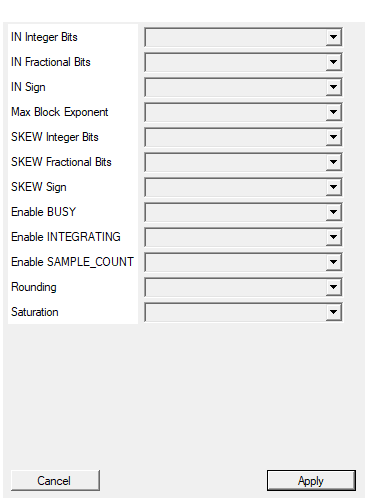Click inside the IN Sign value field
Screen dimensions: 368x501
236,87
